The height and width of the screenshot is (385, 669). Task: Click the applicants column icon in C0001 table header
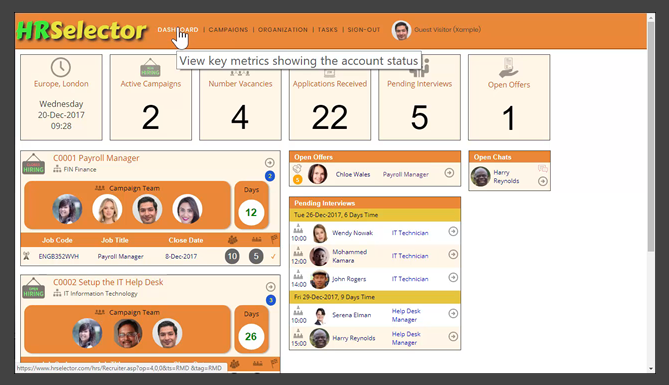(233, 240)
